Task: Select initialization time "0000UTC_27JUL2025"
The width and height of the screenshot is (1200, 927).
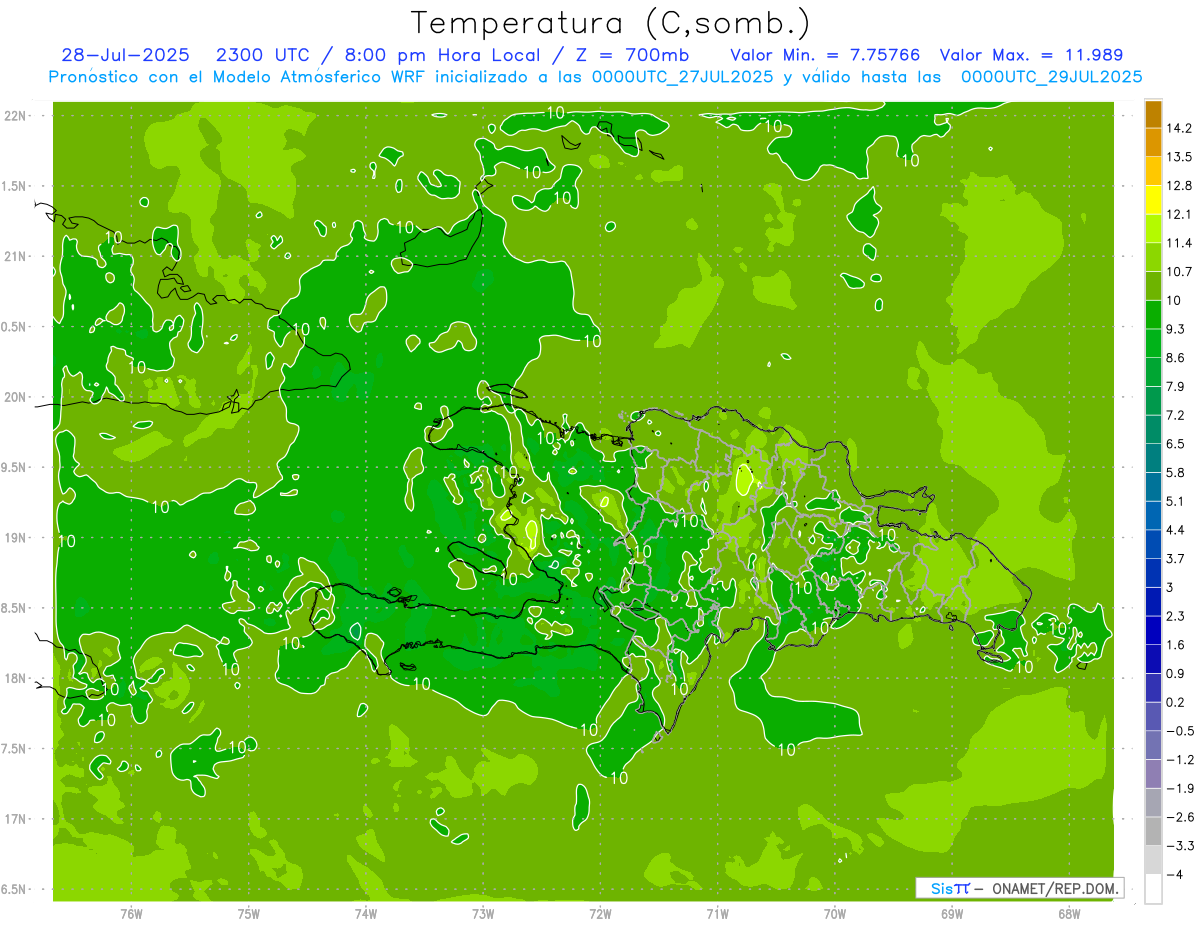Action: 682,77
